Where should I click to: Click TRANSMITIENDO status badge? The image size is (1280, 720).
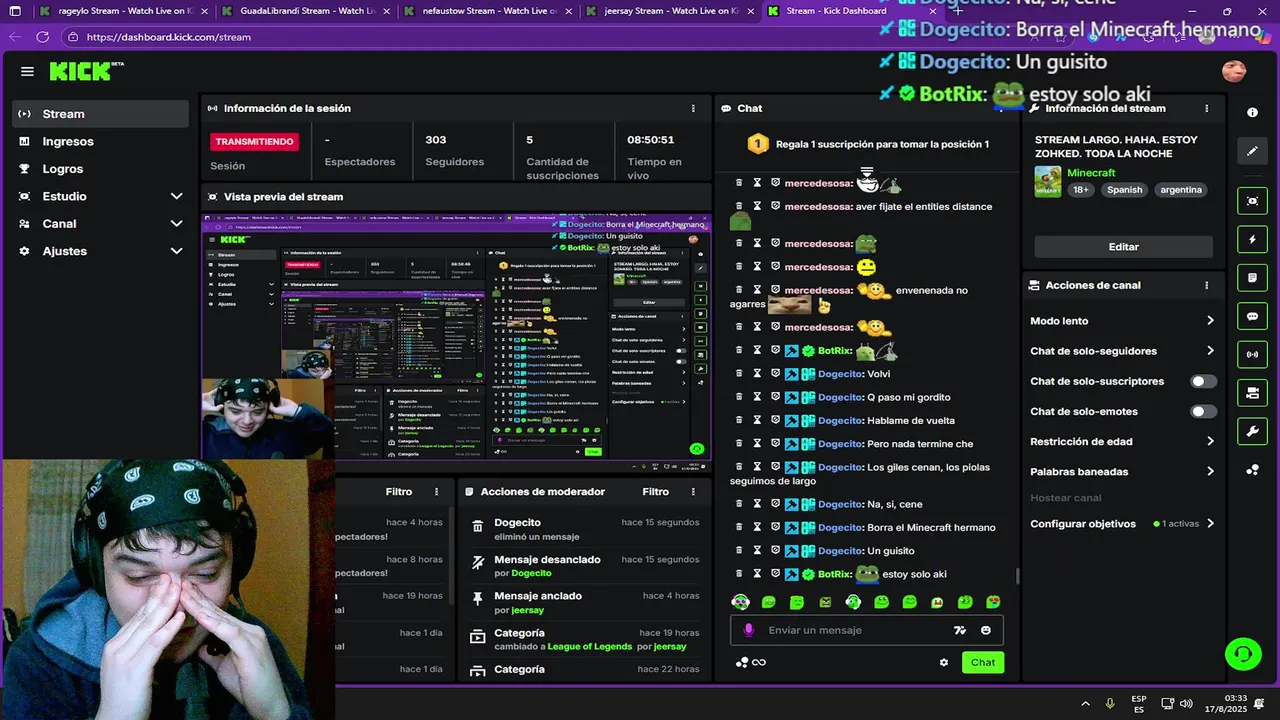[x=254, y=142]
